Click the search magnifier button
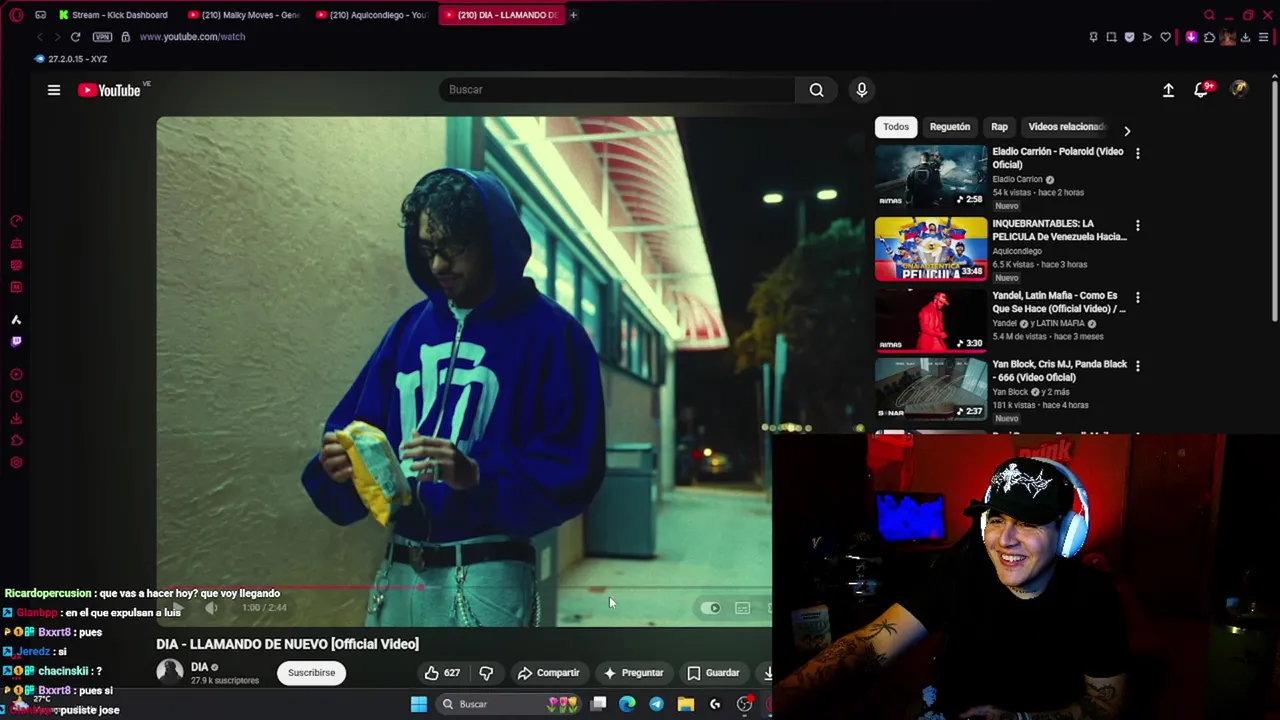Viewport: 1280px width, 720px height. pos(817,90)
